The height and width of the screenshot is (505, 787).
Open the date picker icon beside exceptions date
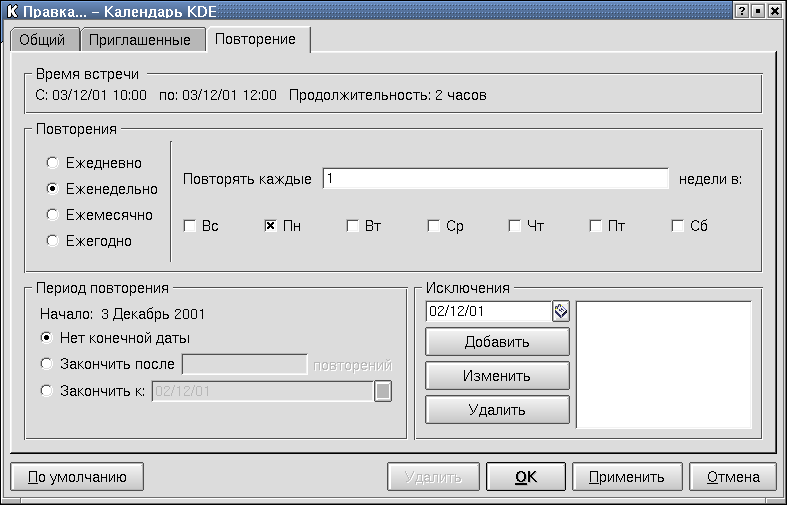click(561, 311)
